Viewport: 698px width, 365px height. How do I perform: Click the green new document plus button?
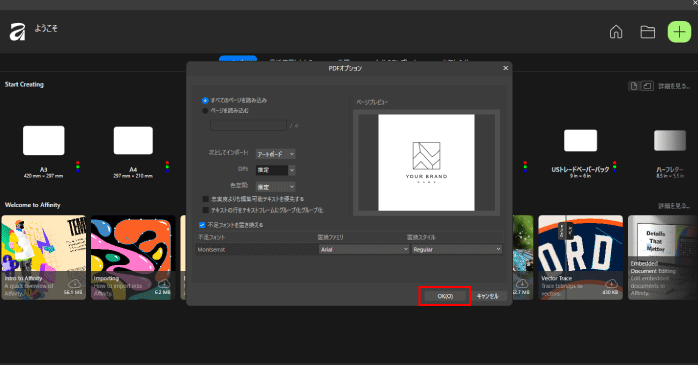click(x=679, y=32)
